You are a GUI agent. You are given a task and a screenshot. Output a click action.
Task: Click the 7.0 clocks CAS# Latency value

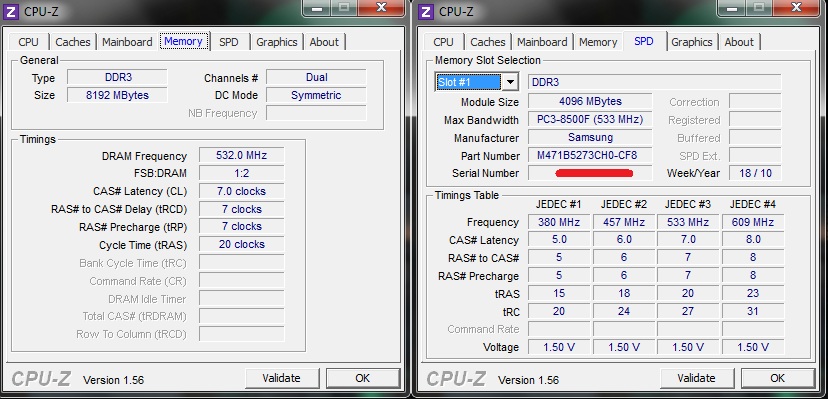(242, 191)
